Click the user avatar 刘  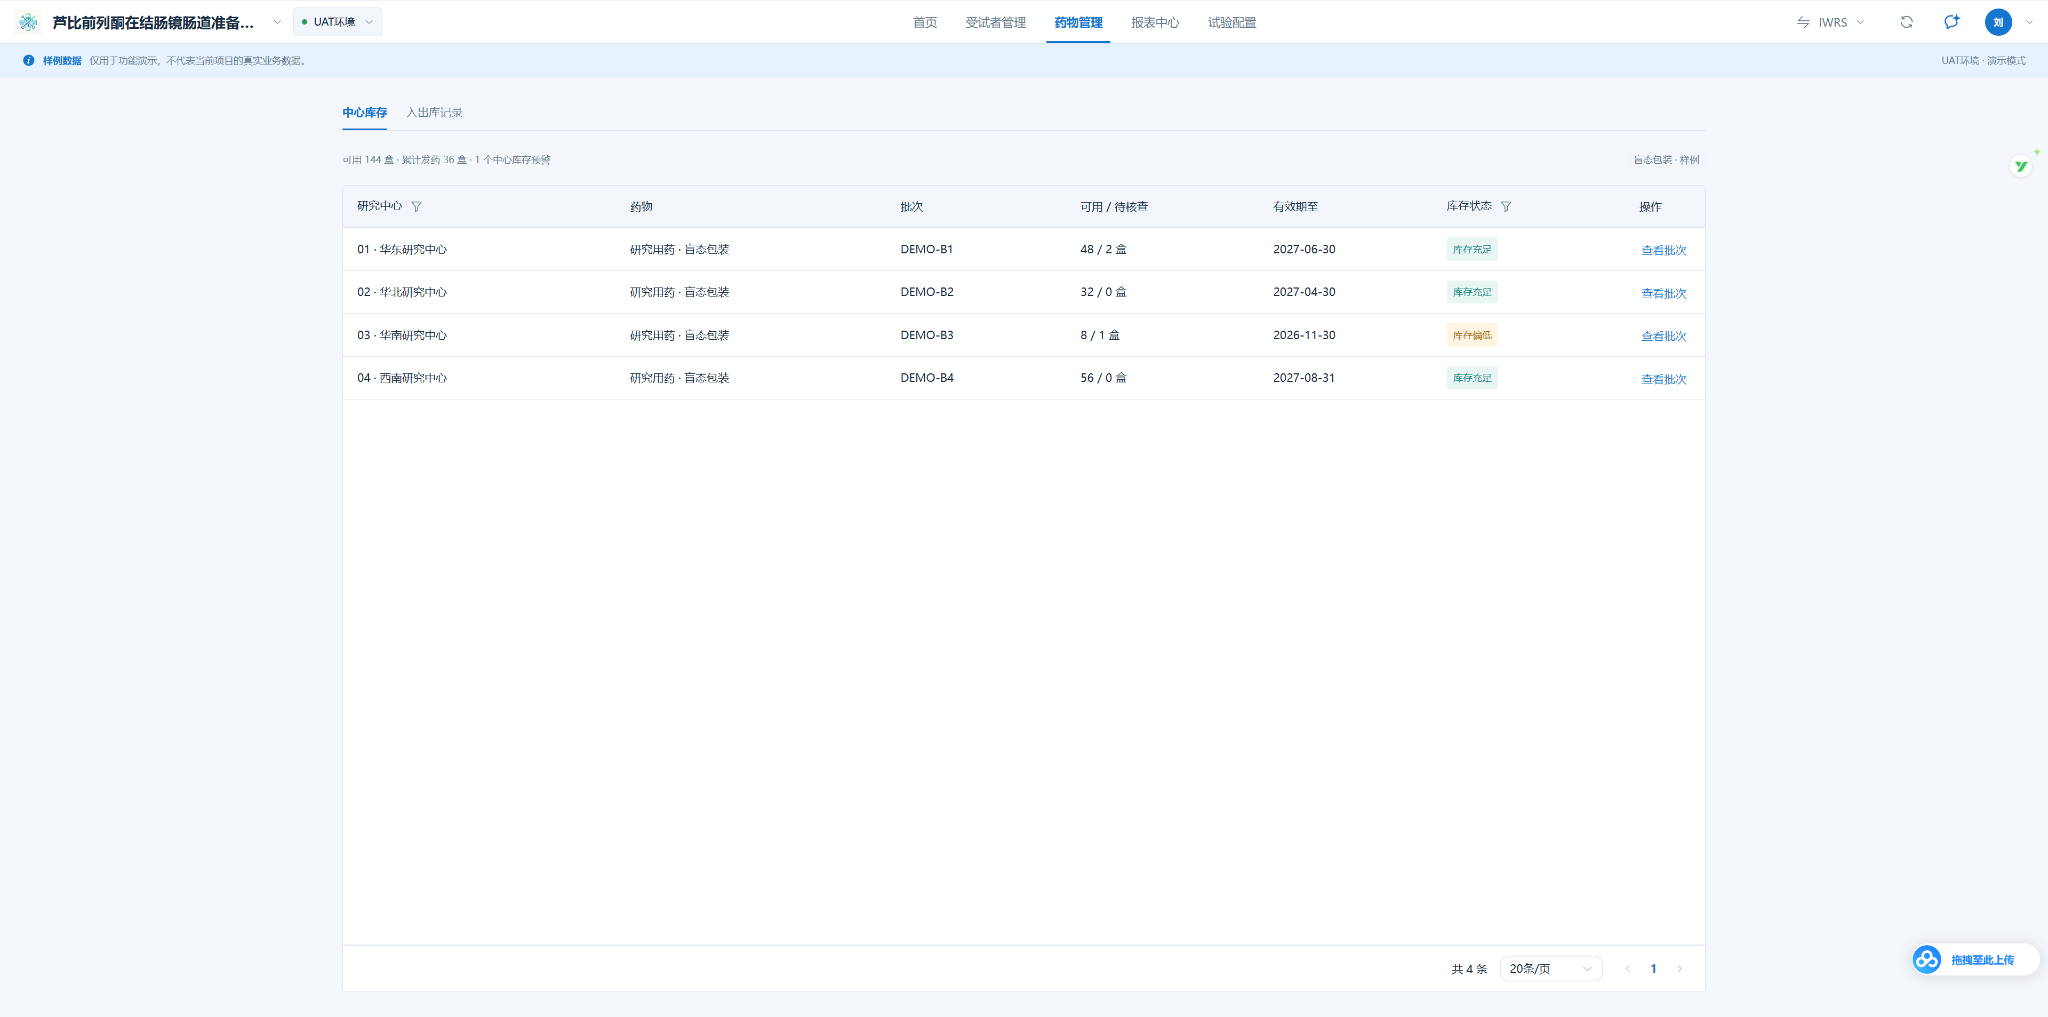coord(1998,22)
